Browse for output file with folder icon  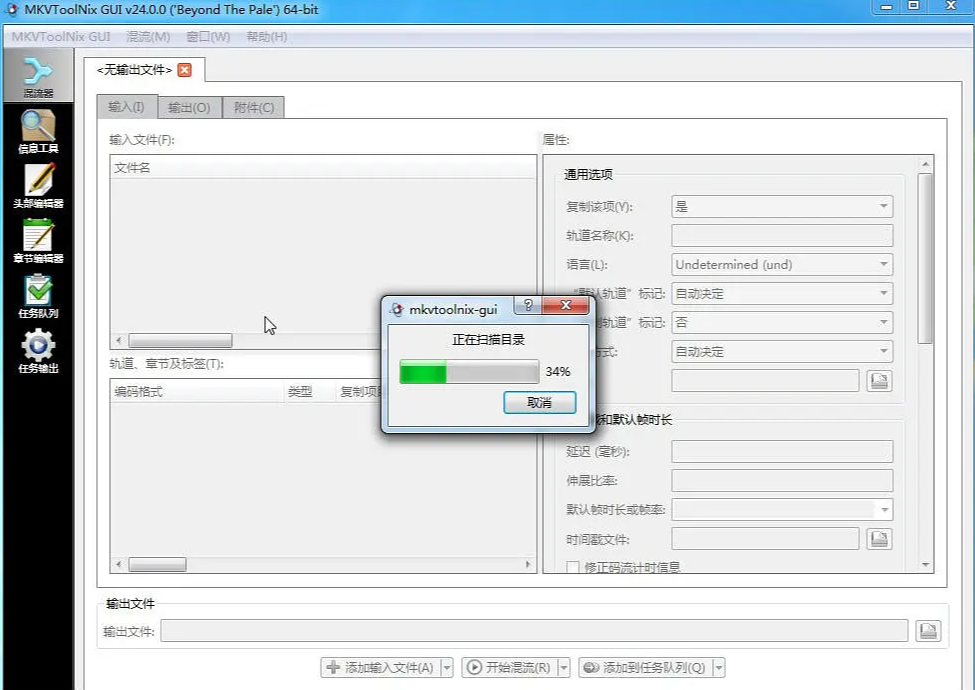[928, 630]
